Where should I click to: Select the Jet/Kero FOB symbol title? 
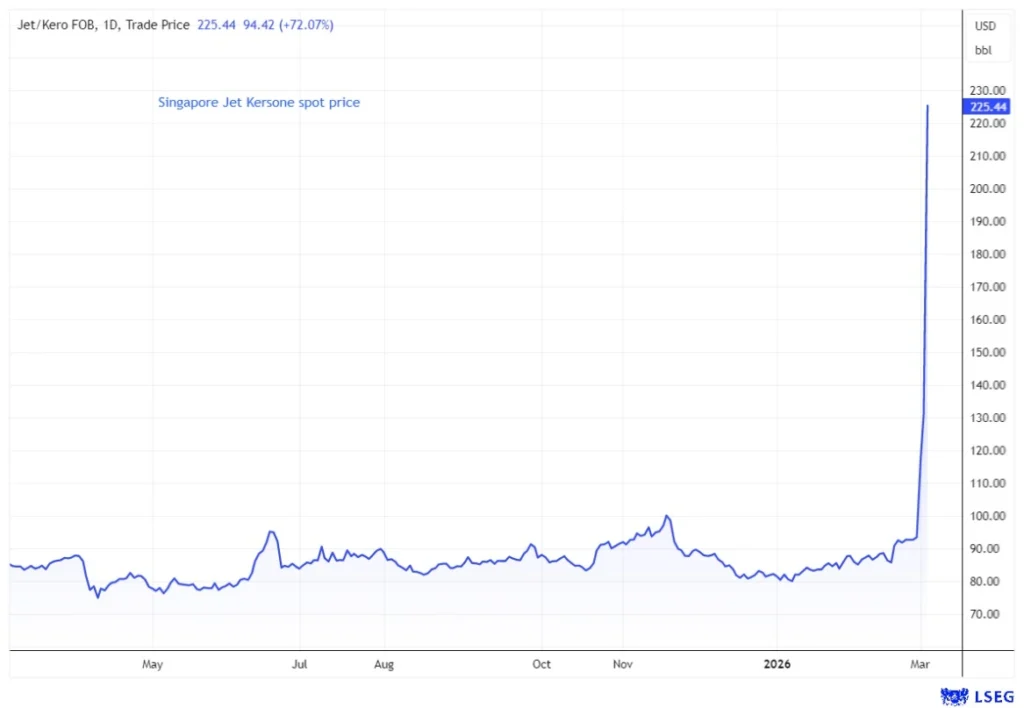(56, 25)
